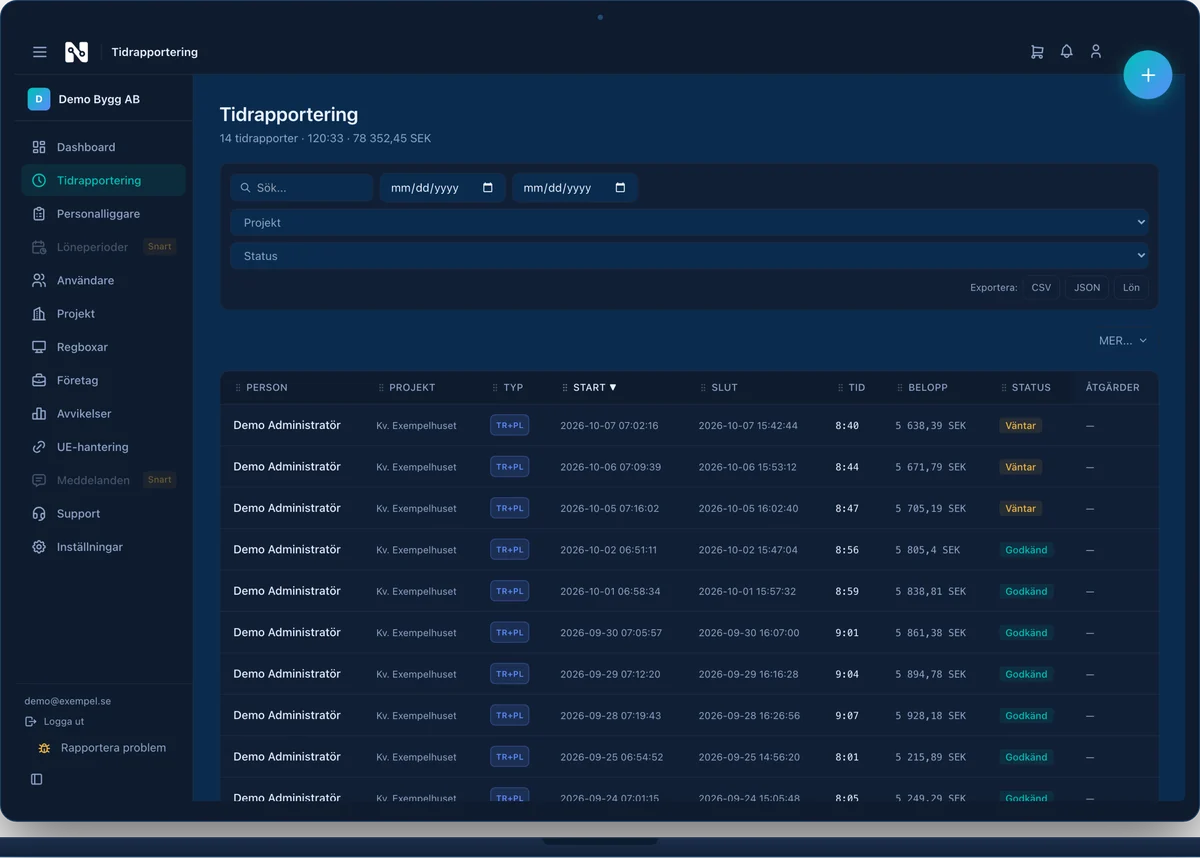Screen dimensions: 1200x858
Task: Collapse sidebar using the panel icon
Action: (37, 779)
